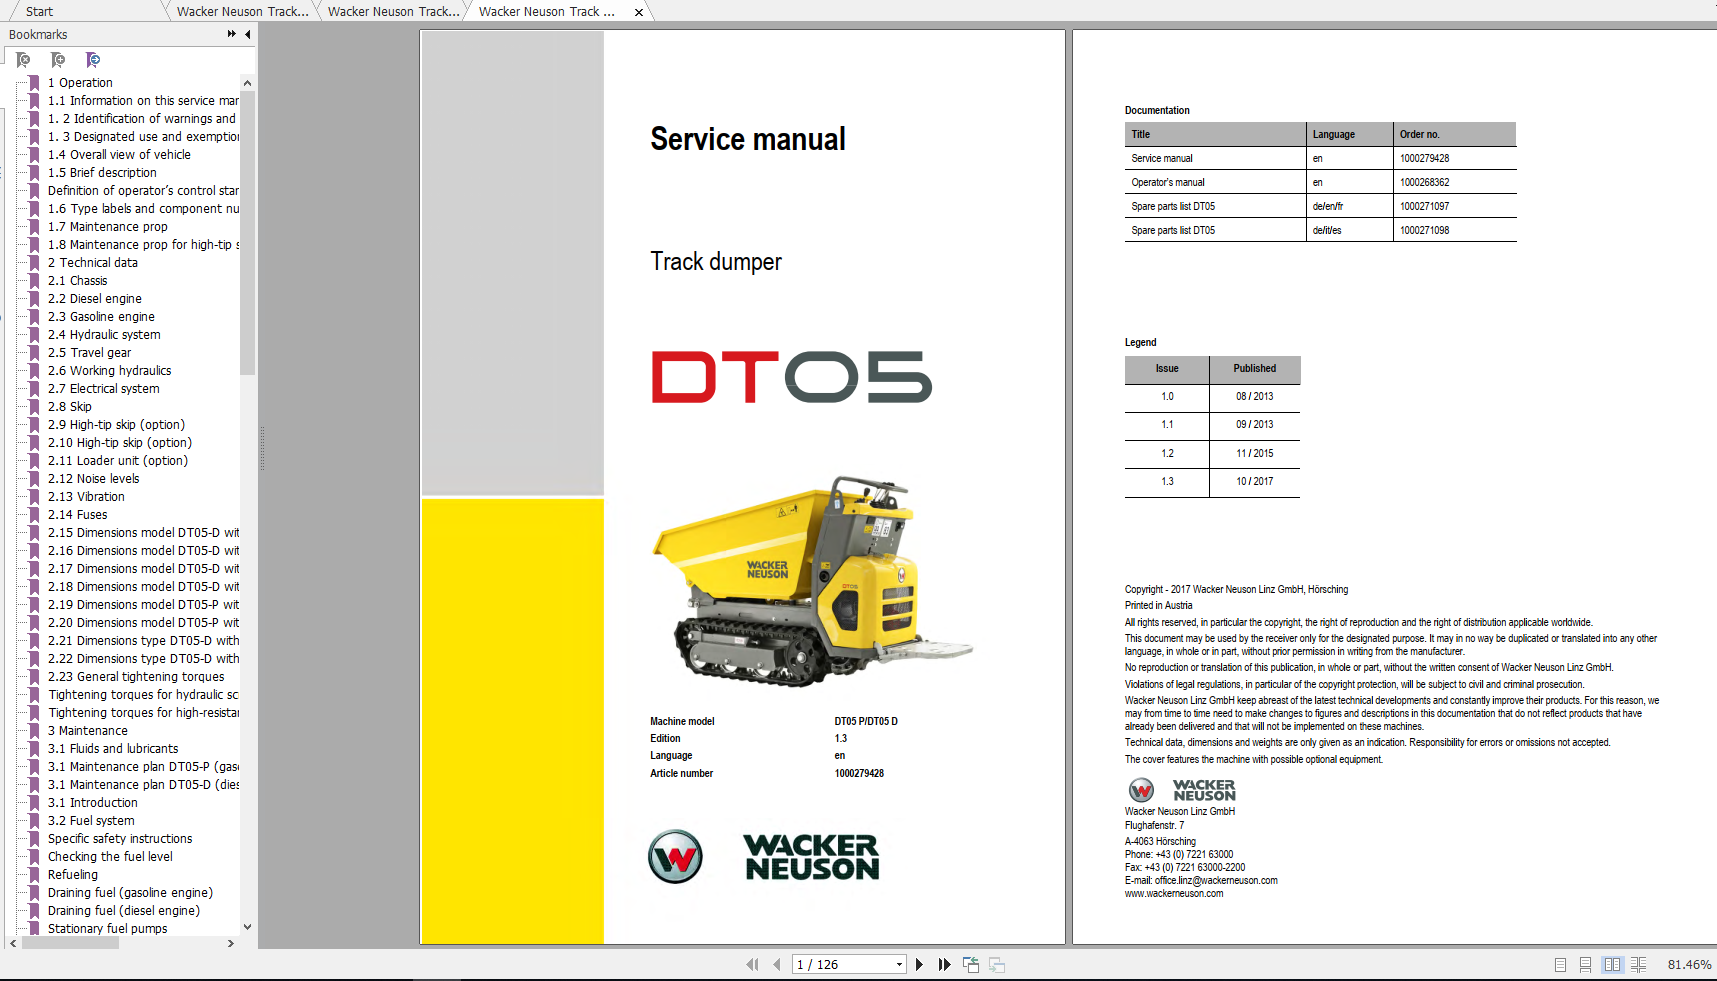The height and width of the screenshot is (981, 1717).
Task: Click bookmark icon beside 3 Maintenance
Action: point(34,731)
